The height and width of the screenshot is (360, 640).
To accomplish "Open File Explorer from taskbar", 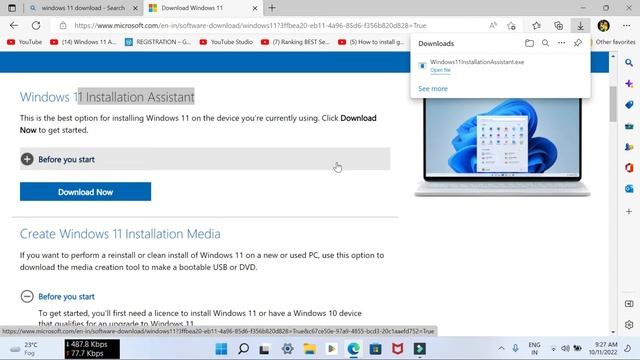I will [x=310, y=349].
